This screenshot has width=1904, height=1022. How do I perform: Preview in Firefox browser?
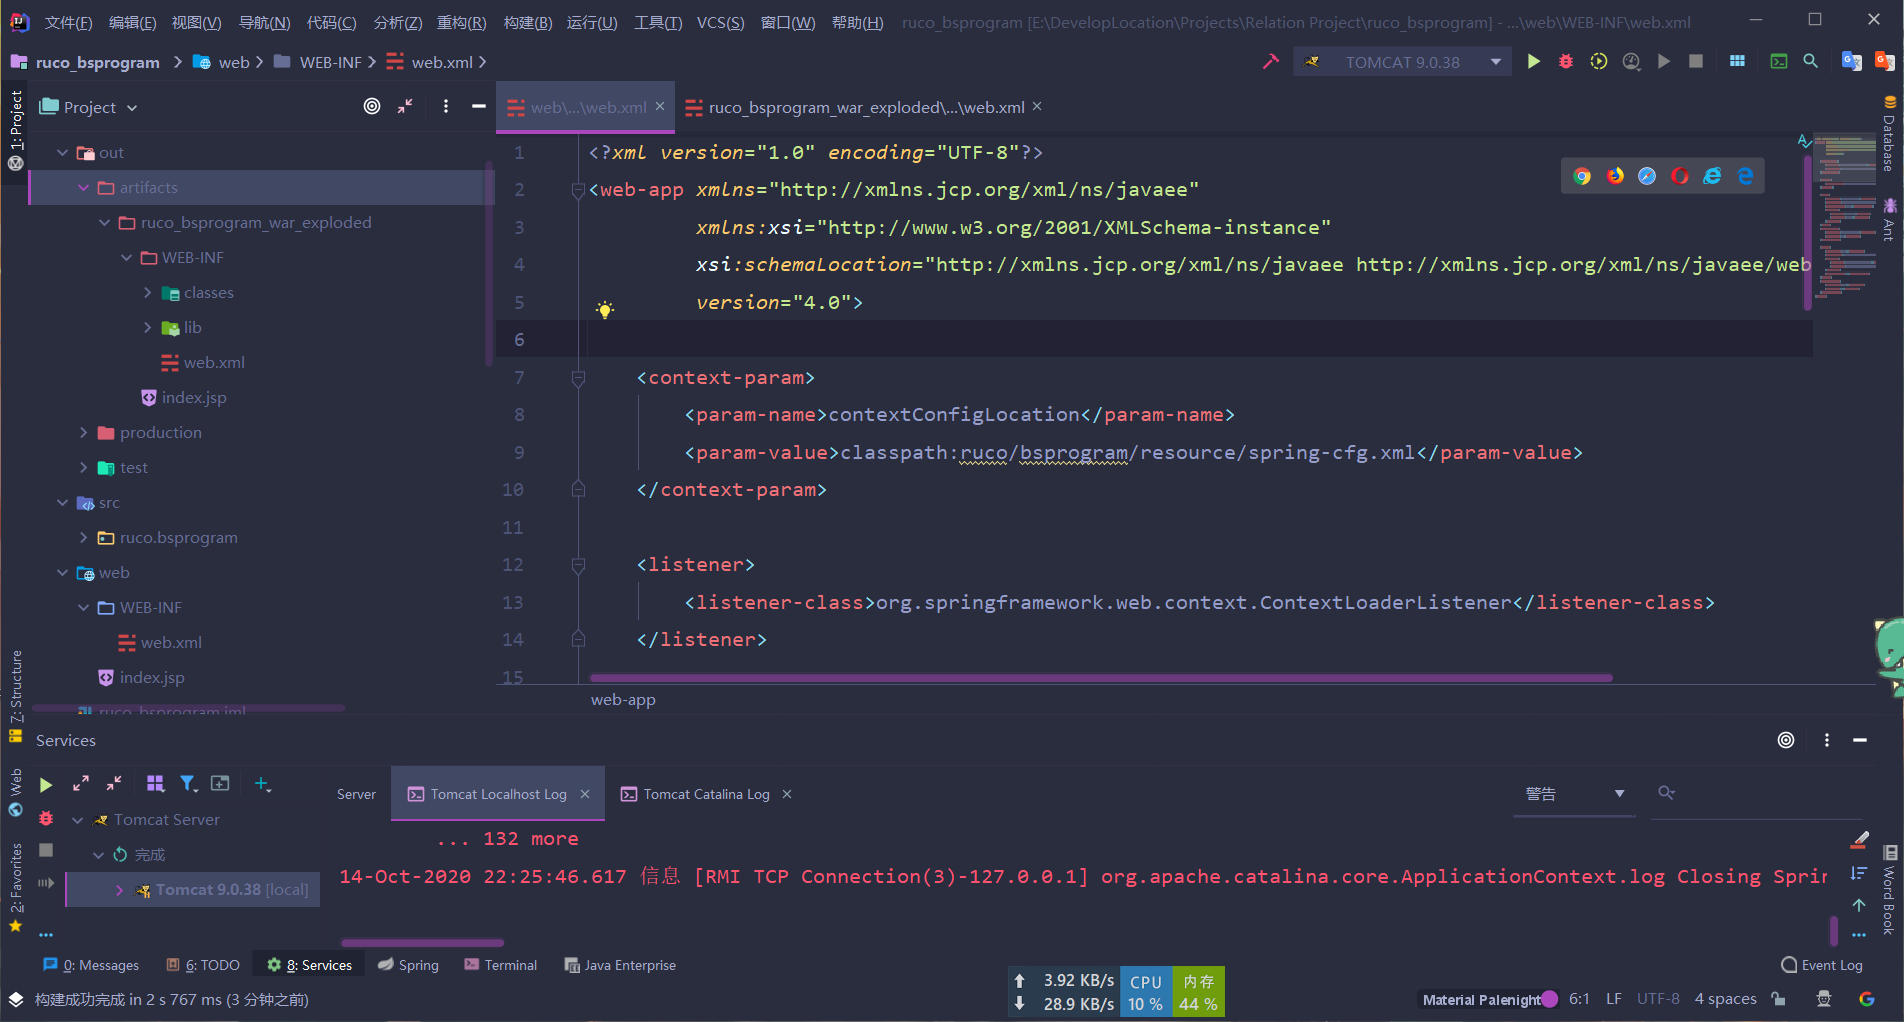click(1615, 176)
